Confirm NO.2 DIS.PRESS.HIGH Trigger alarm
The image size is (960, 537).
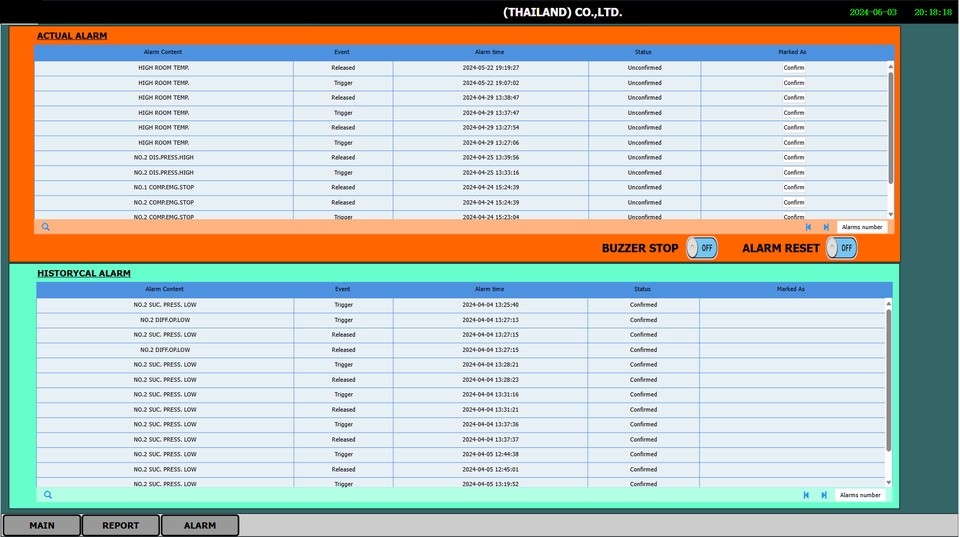pyautogui.click(x=793, y=173)
